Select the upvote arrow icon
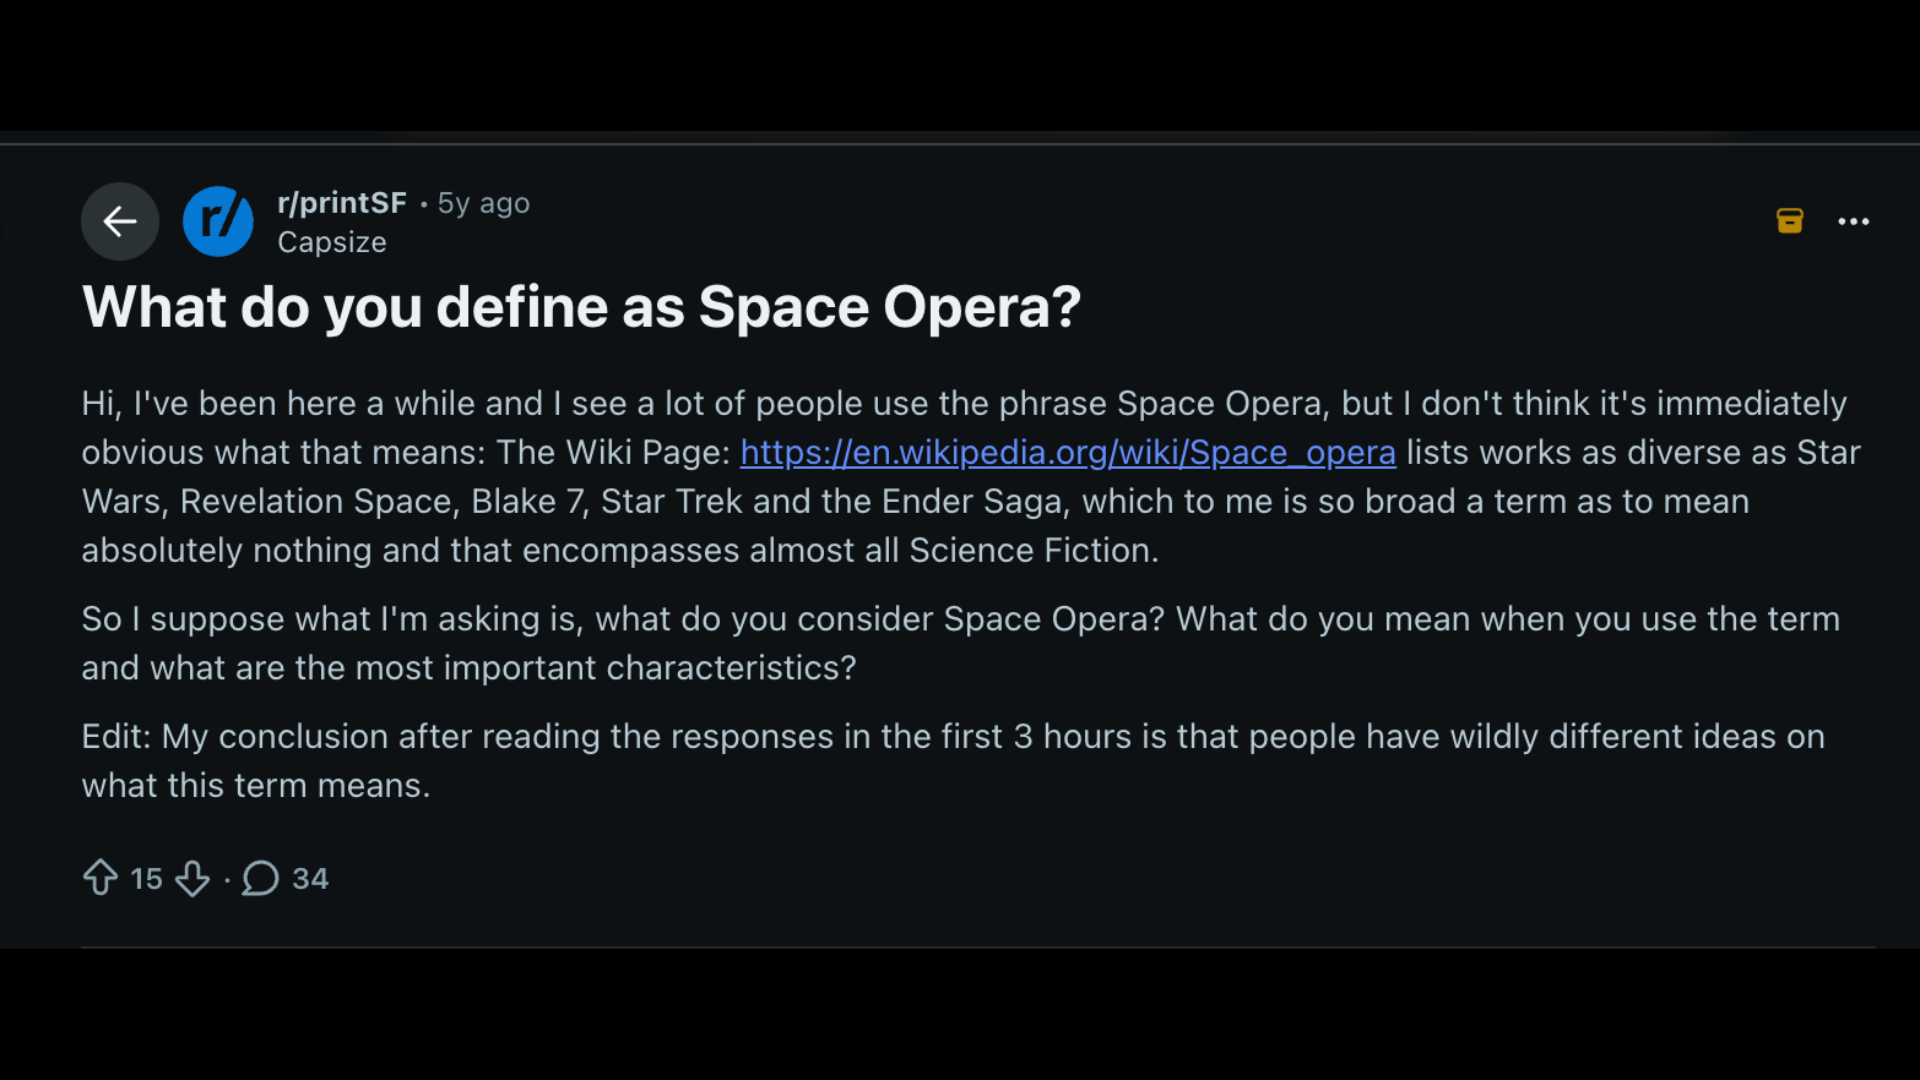The height and width of the screenshot is (1080, 1920). pos(101,878)
